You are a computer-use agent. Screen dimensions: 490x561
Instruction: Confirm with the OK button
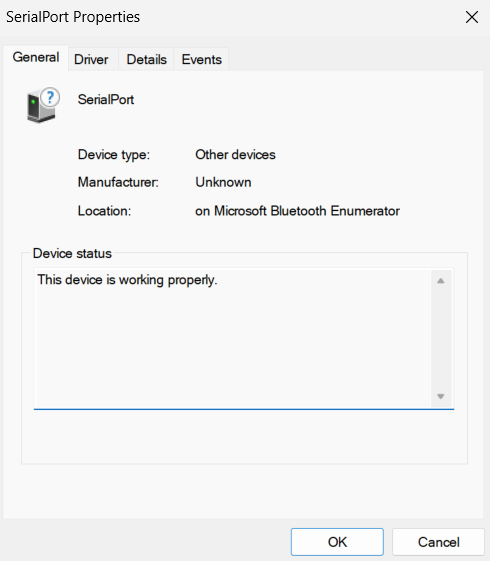coord(337,542)
